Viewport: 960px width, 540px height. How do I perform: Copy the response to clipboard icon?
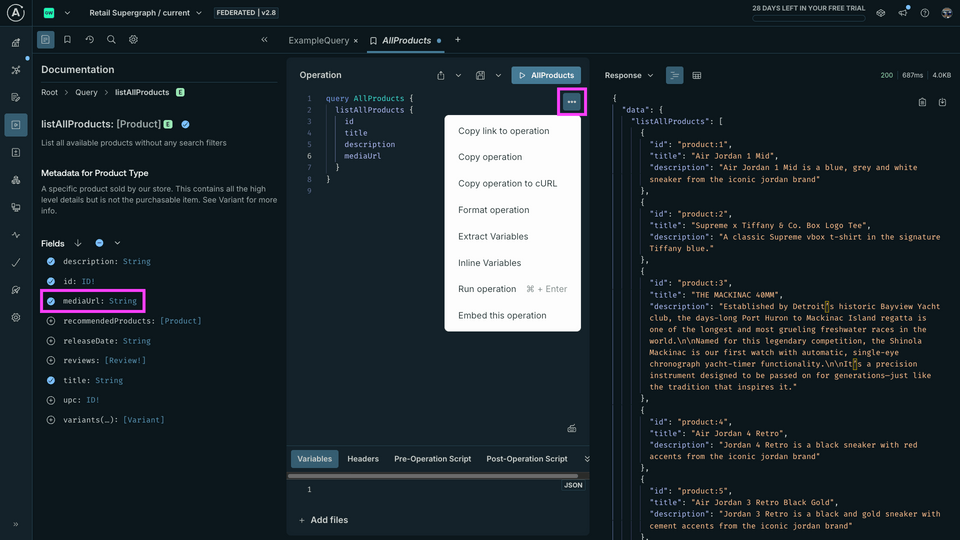tap(923, 102)
